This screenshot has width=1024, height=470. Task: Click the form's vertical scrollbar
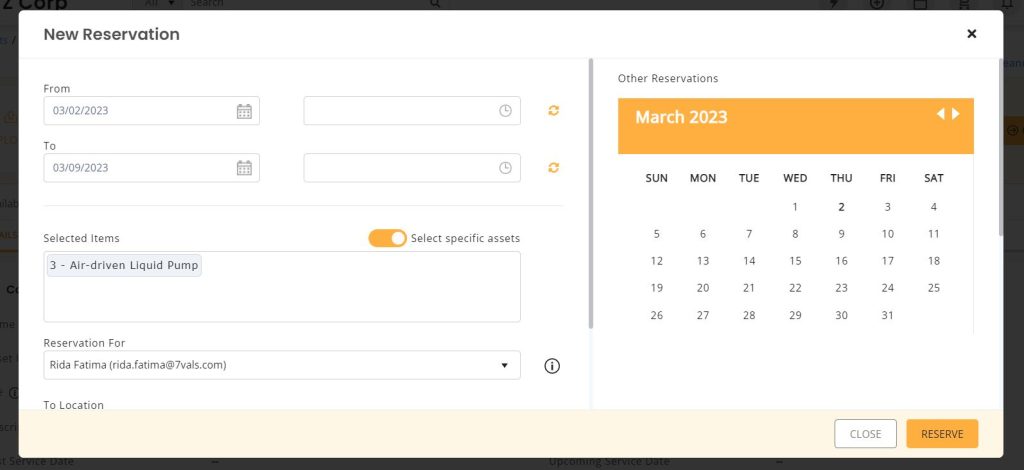tap(591, 193)
